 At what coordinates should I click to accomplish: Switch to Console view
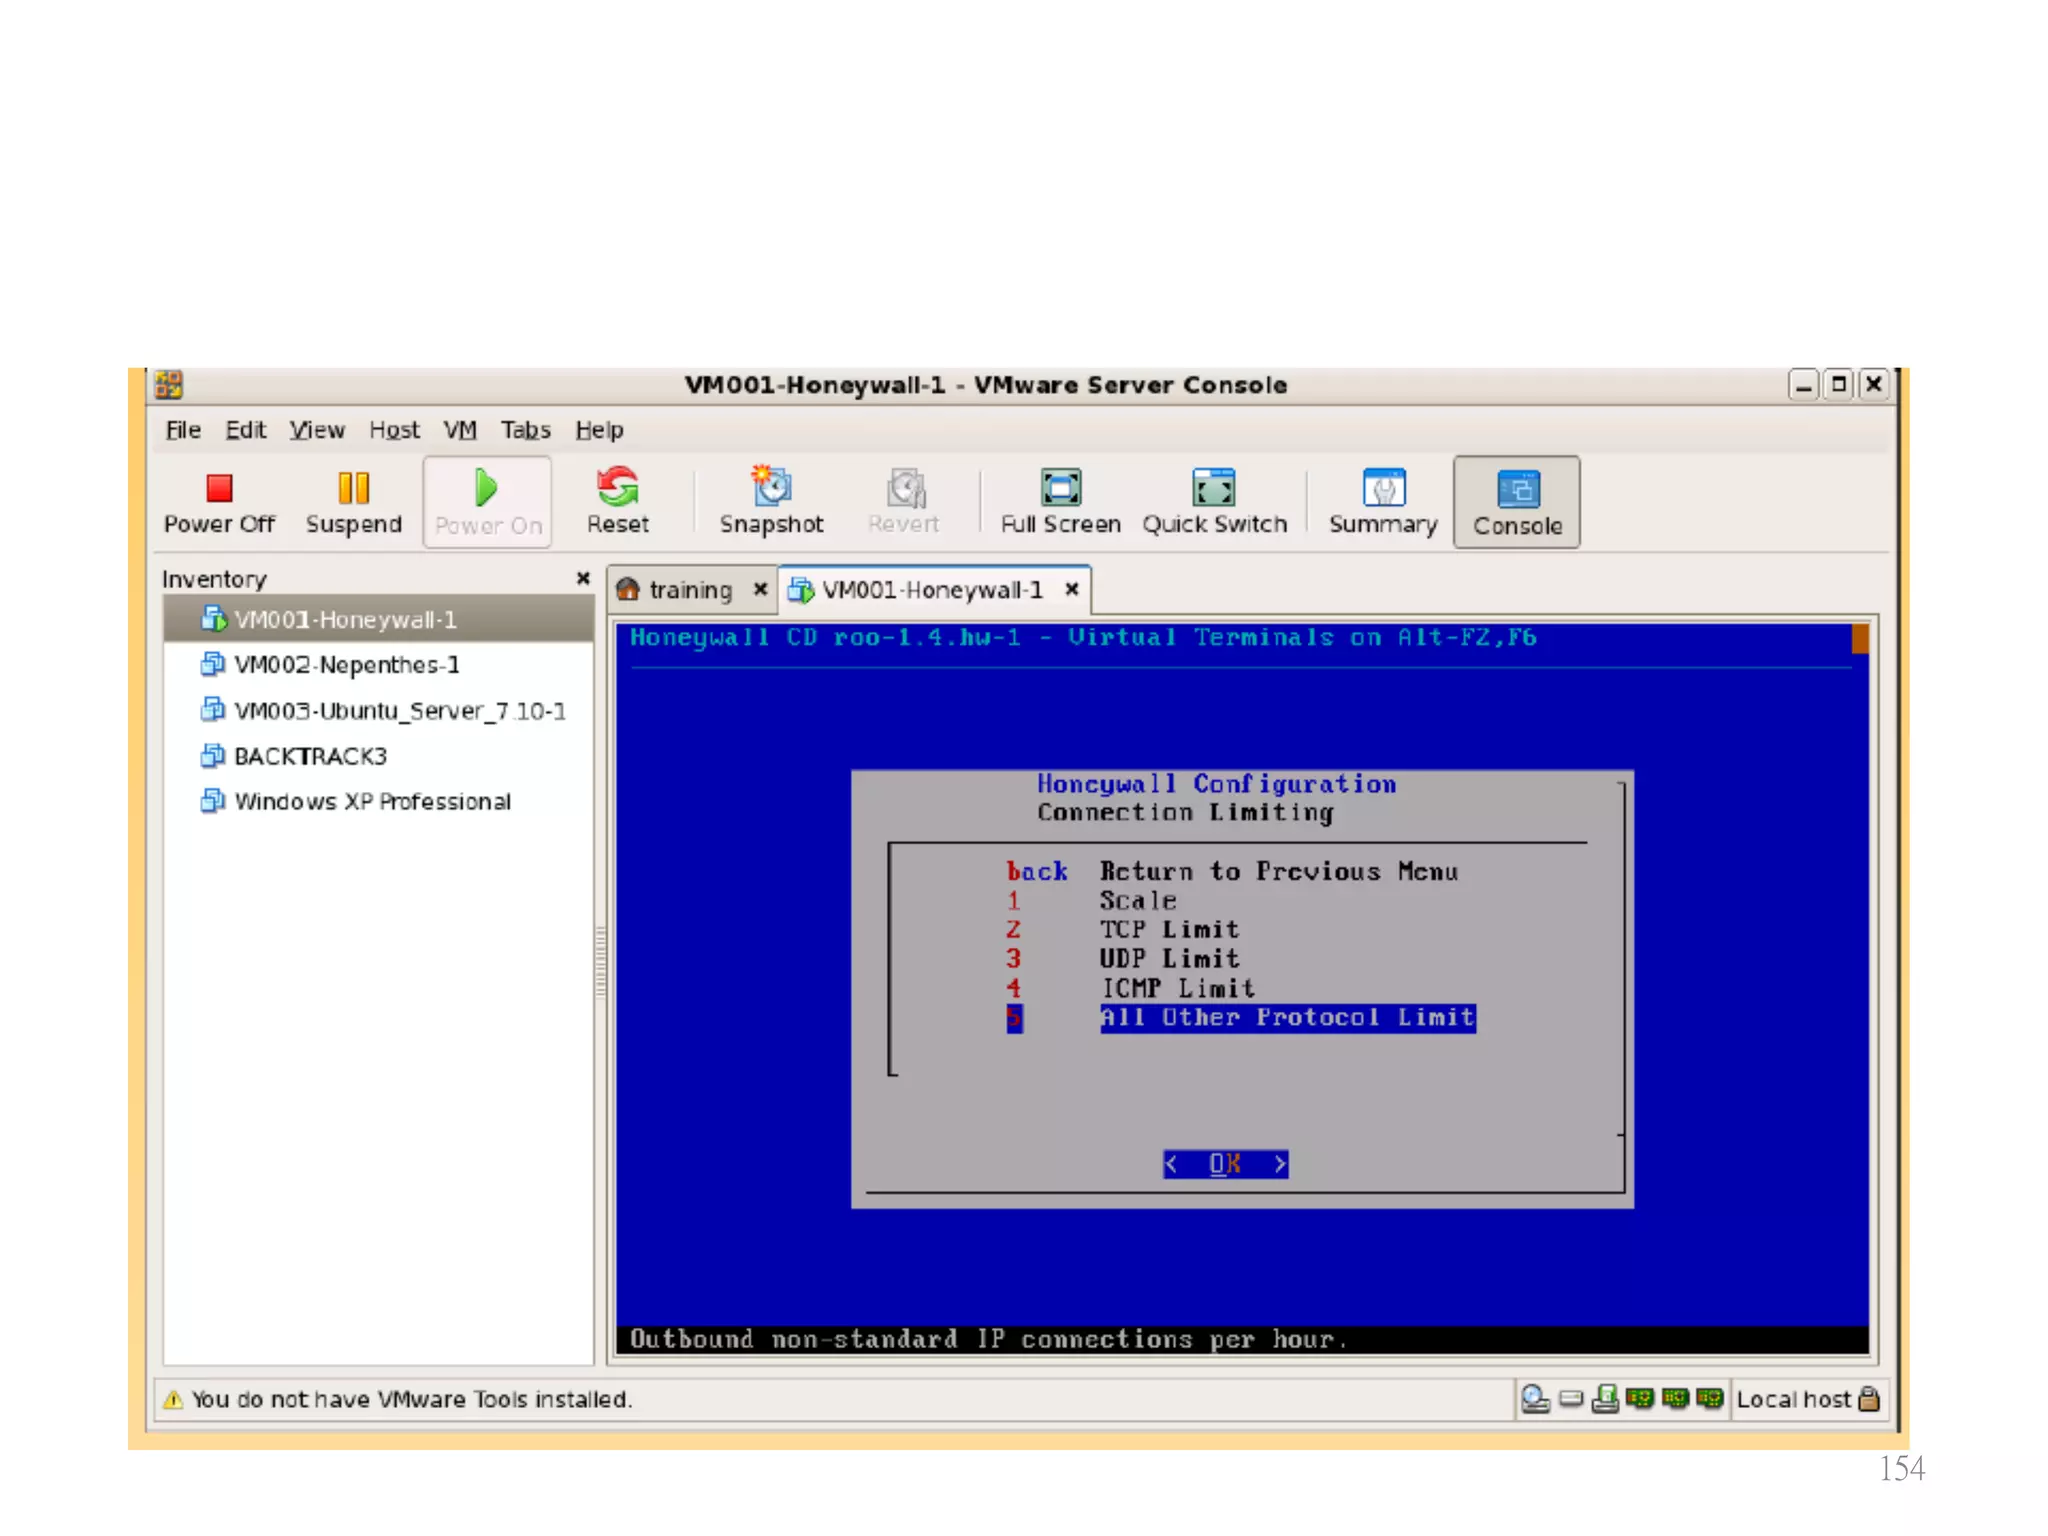pyautogui.click(x=1516, y=502)
